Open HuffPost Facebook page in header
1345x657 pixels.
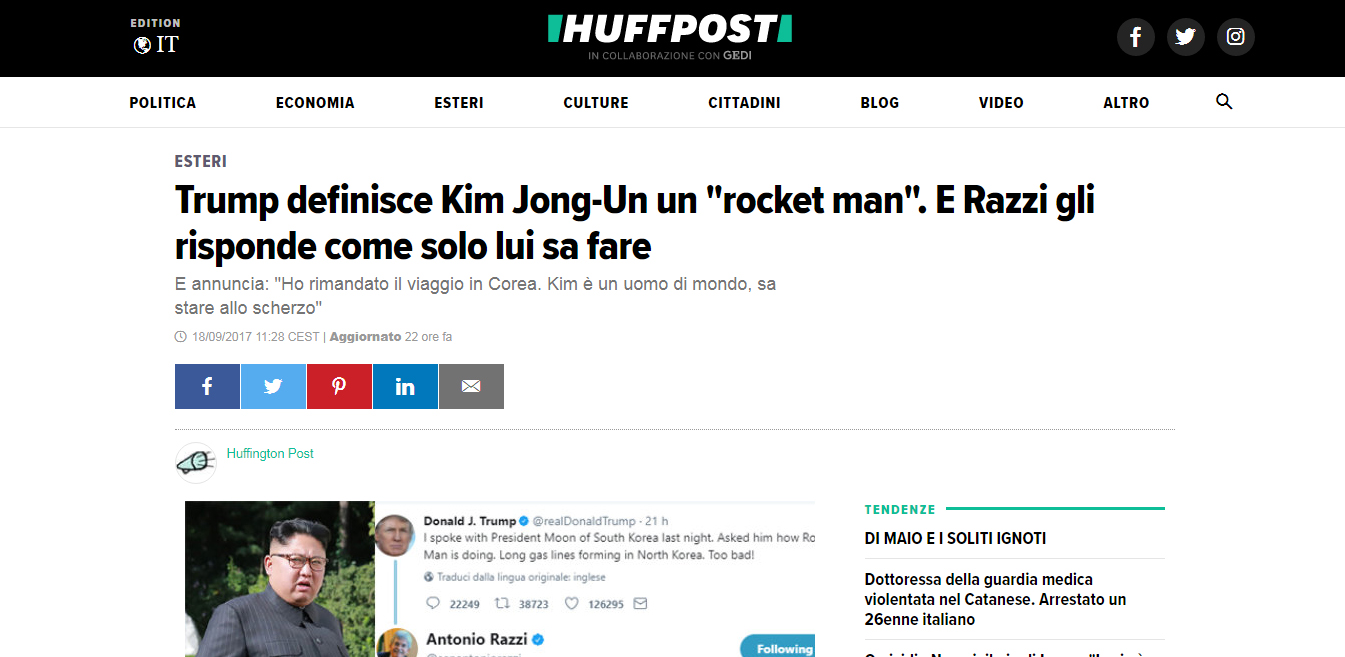1136,37
